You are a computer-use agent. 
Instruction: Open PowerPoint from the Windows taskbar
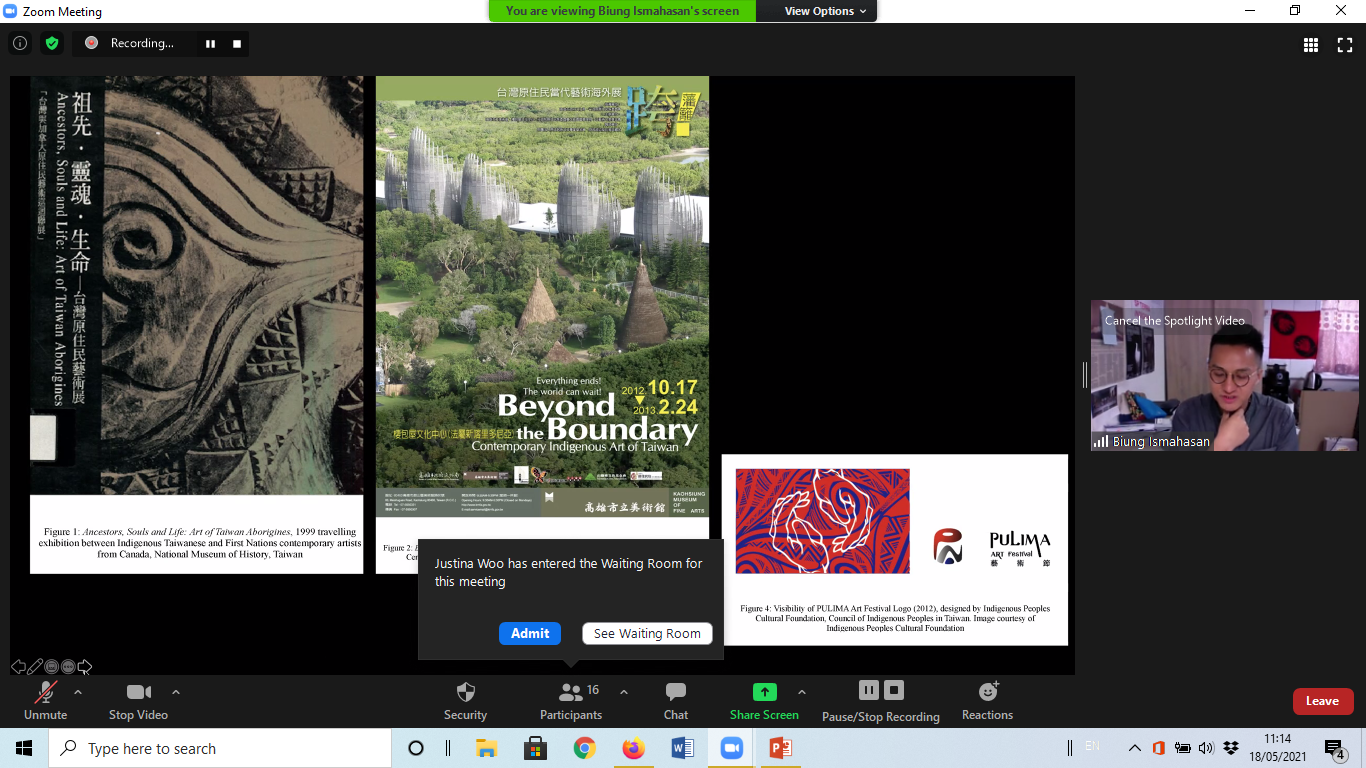pyautogui.click(x=780, y=748)
